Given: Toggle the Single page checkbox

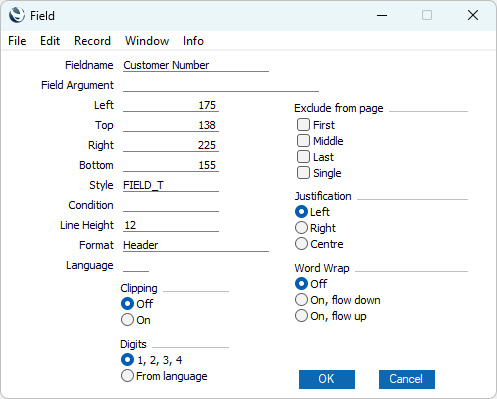Looking at the screenshot, I should coord(303,173).
